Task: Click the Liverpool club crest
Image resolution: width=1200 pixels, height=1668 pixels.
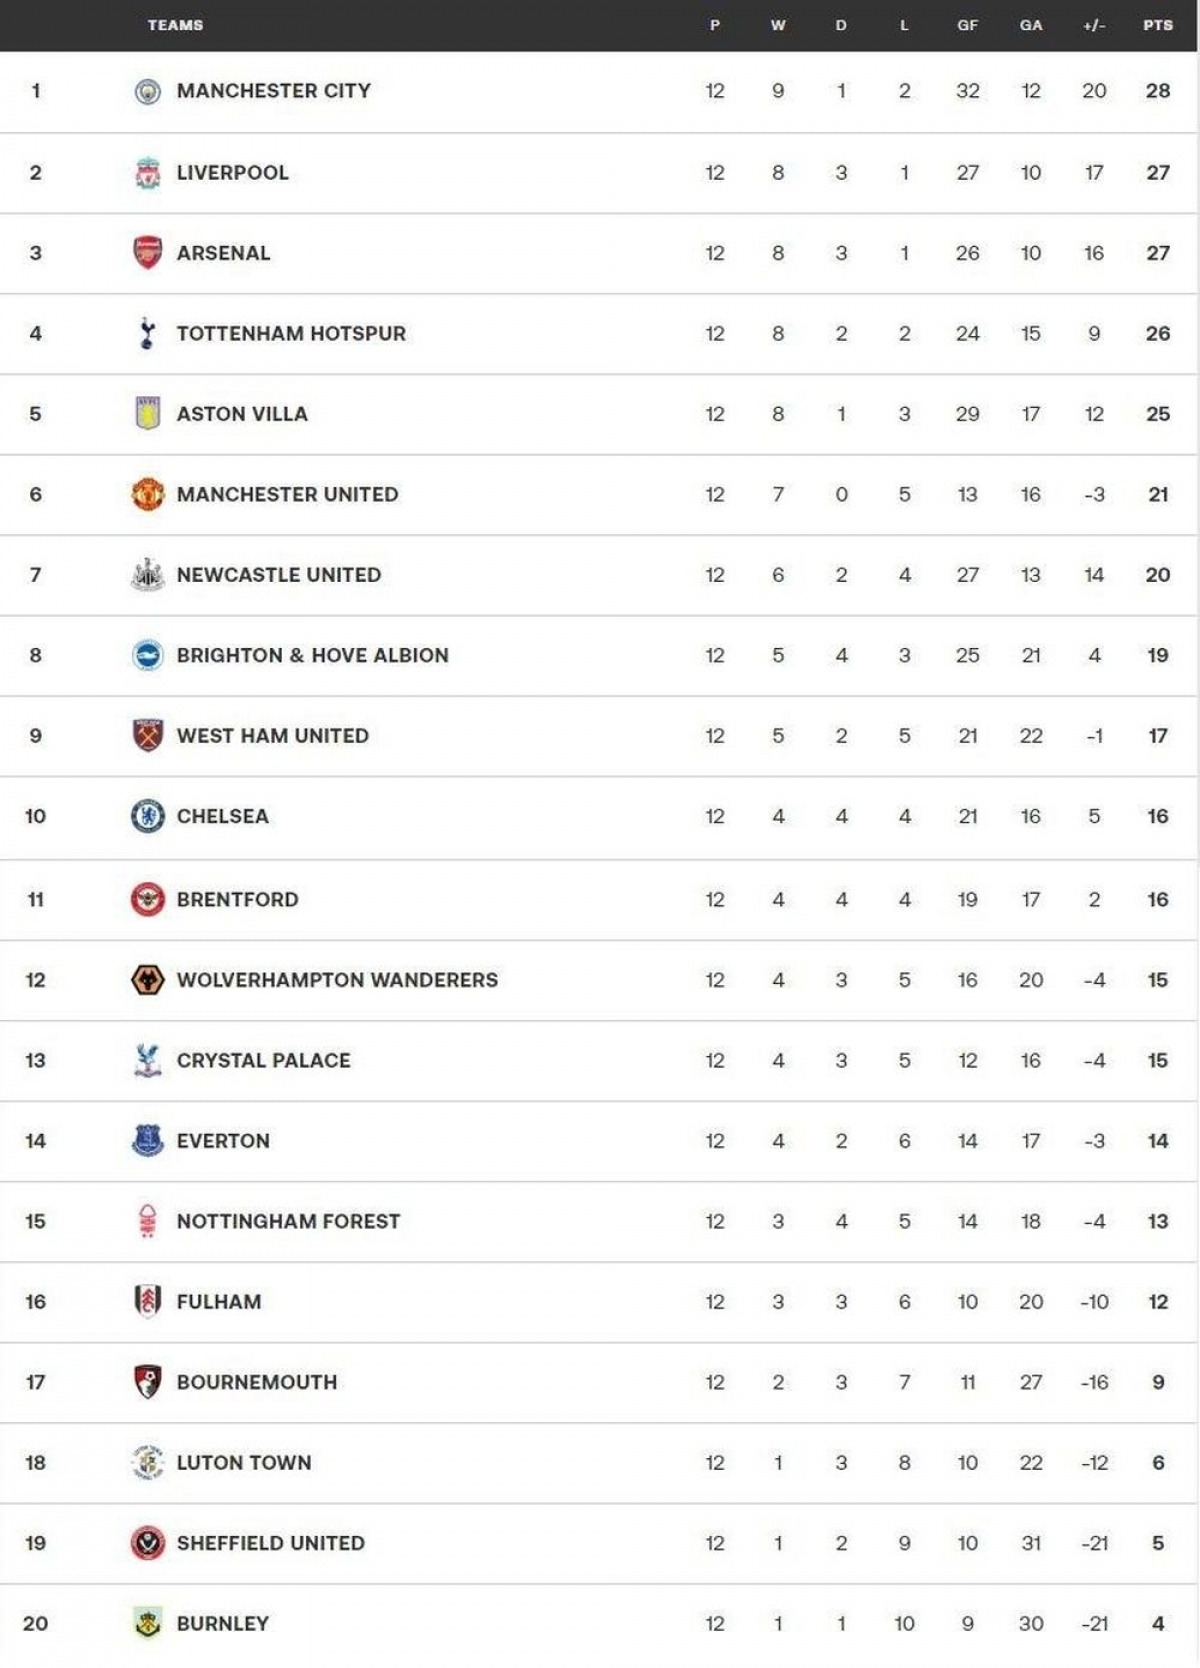Action: pyautogui.click(x=148, y=173)
